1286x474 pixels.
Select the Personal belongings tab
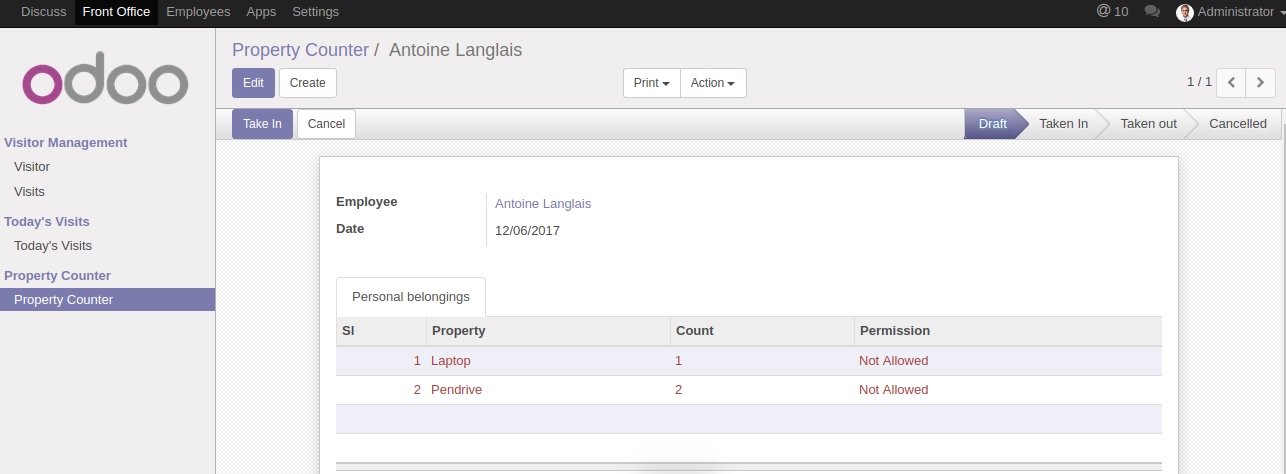pos(410,297)
